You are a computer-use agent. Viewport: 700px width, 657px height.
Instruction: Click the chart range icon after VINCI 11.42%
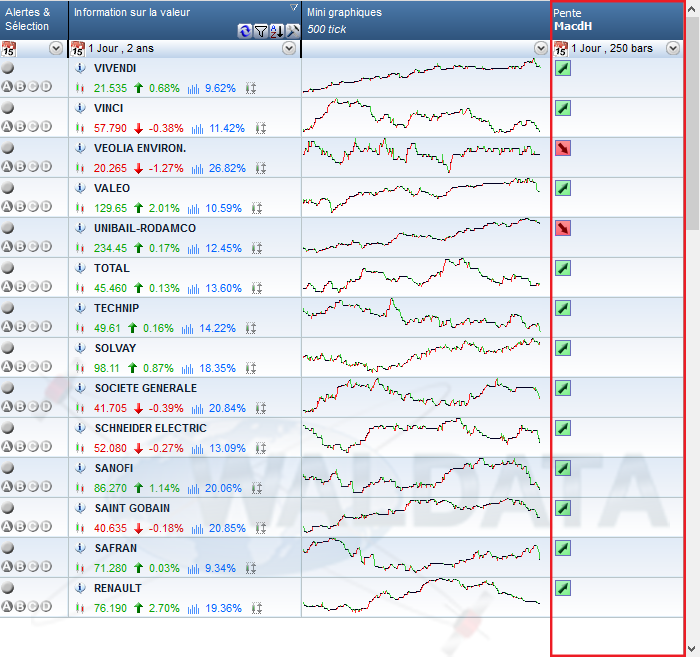[x=261, y=129]
